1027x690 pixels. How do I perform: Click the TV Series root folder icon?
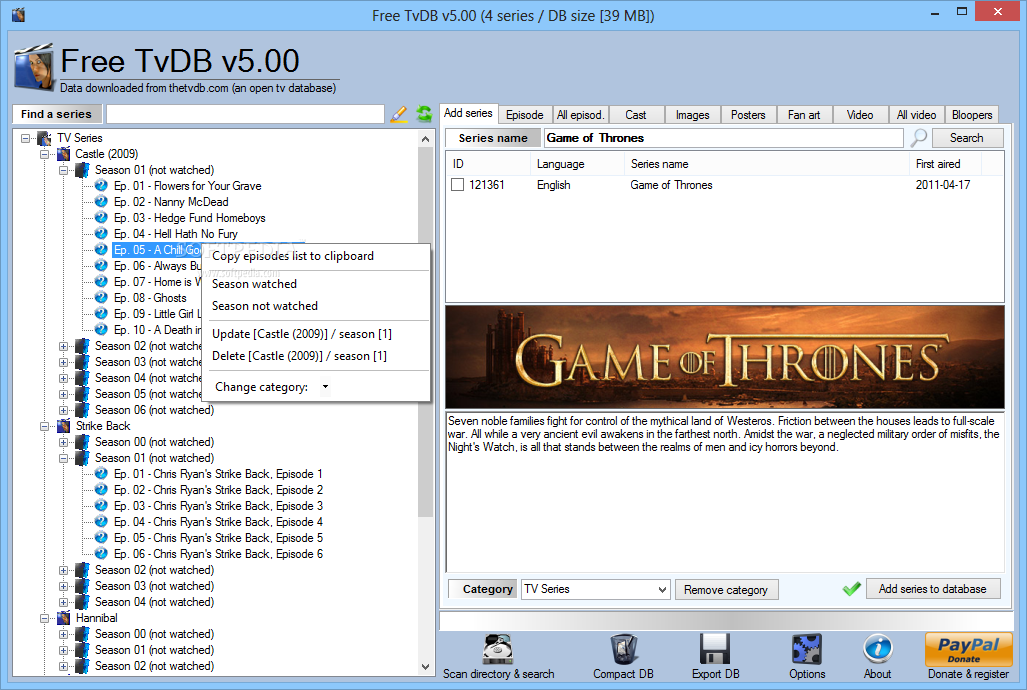coord(45,138)
